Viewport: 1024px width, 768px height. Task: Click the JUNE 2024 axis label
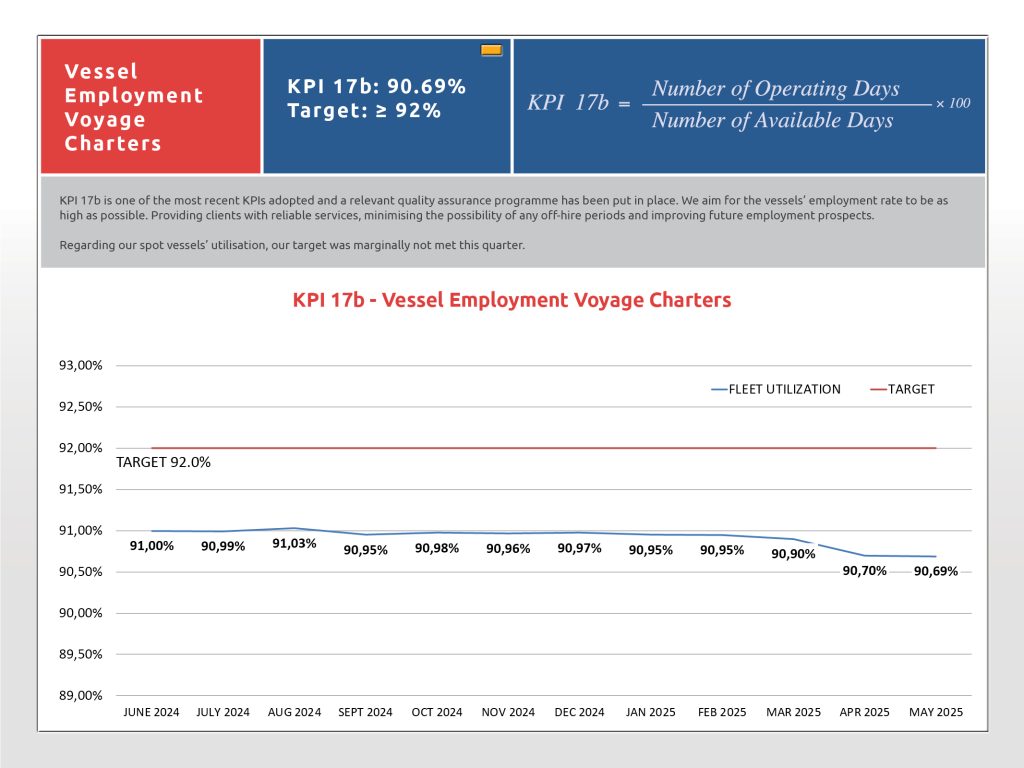(152, 712)
